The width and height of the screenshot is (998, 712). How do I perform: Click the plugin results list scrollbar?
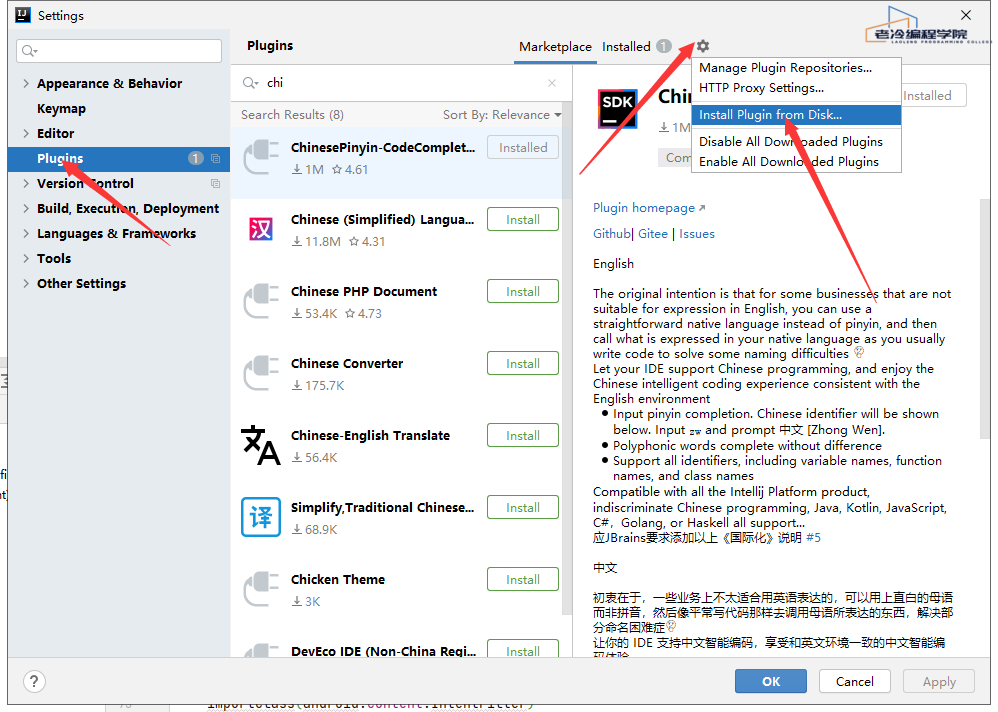(567, 358)
